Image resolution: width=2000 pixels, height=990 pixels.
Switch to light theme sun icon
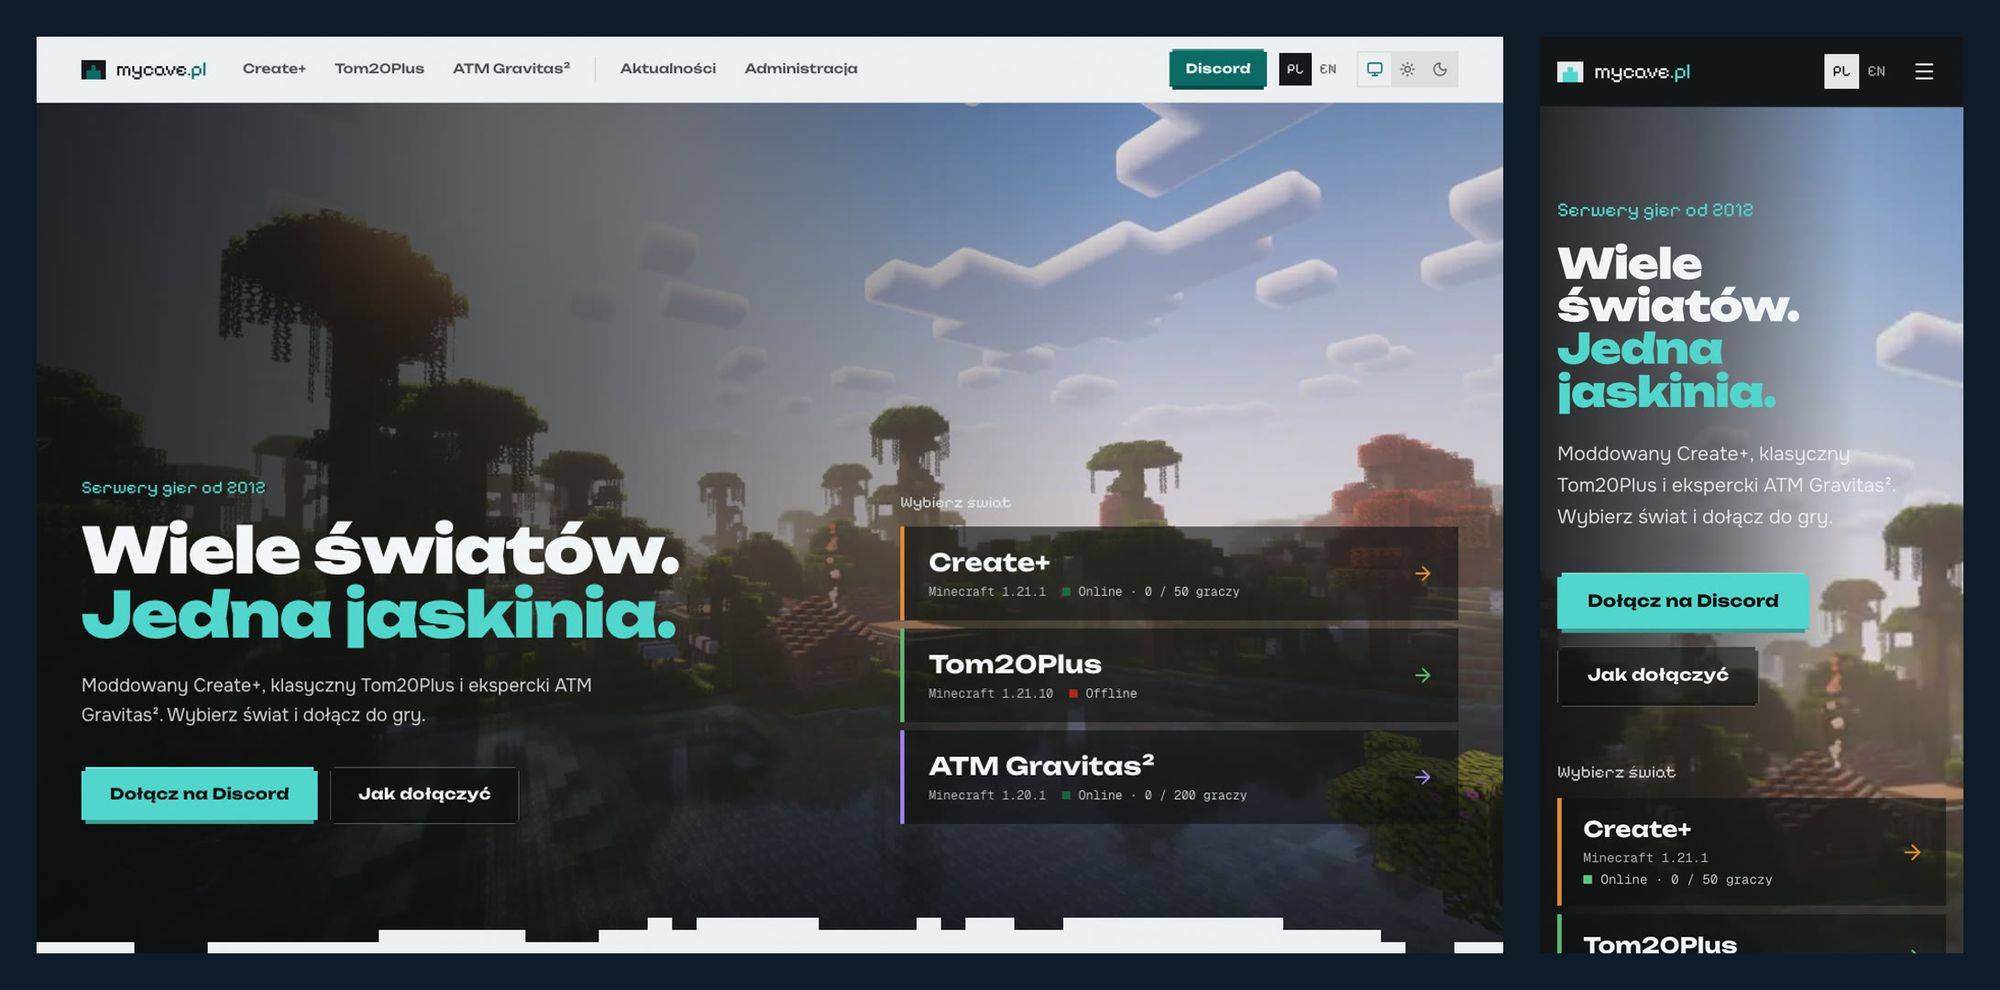[x=1407, y=69]
